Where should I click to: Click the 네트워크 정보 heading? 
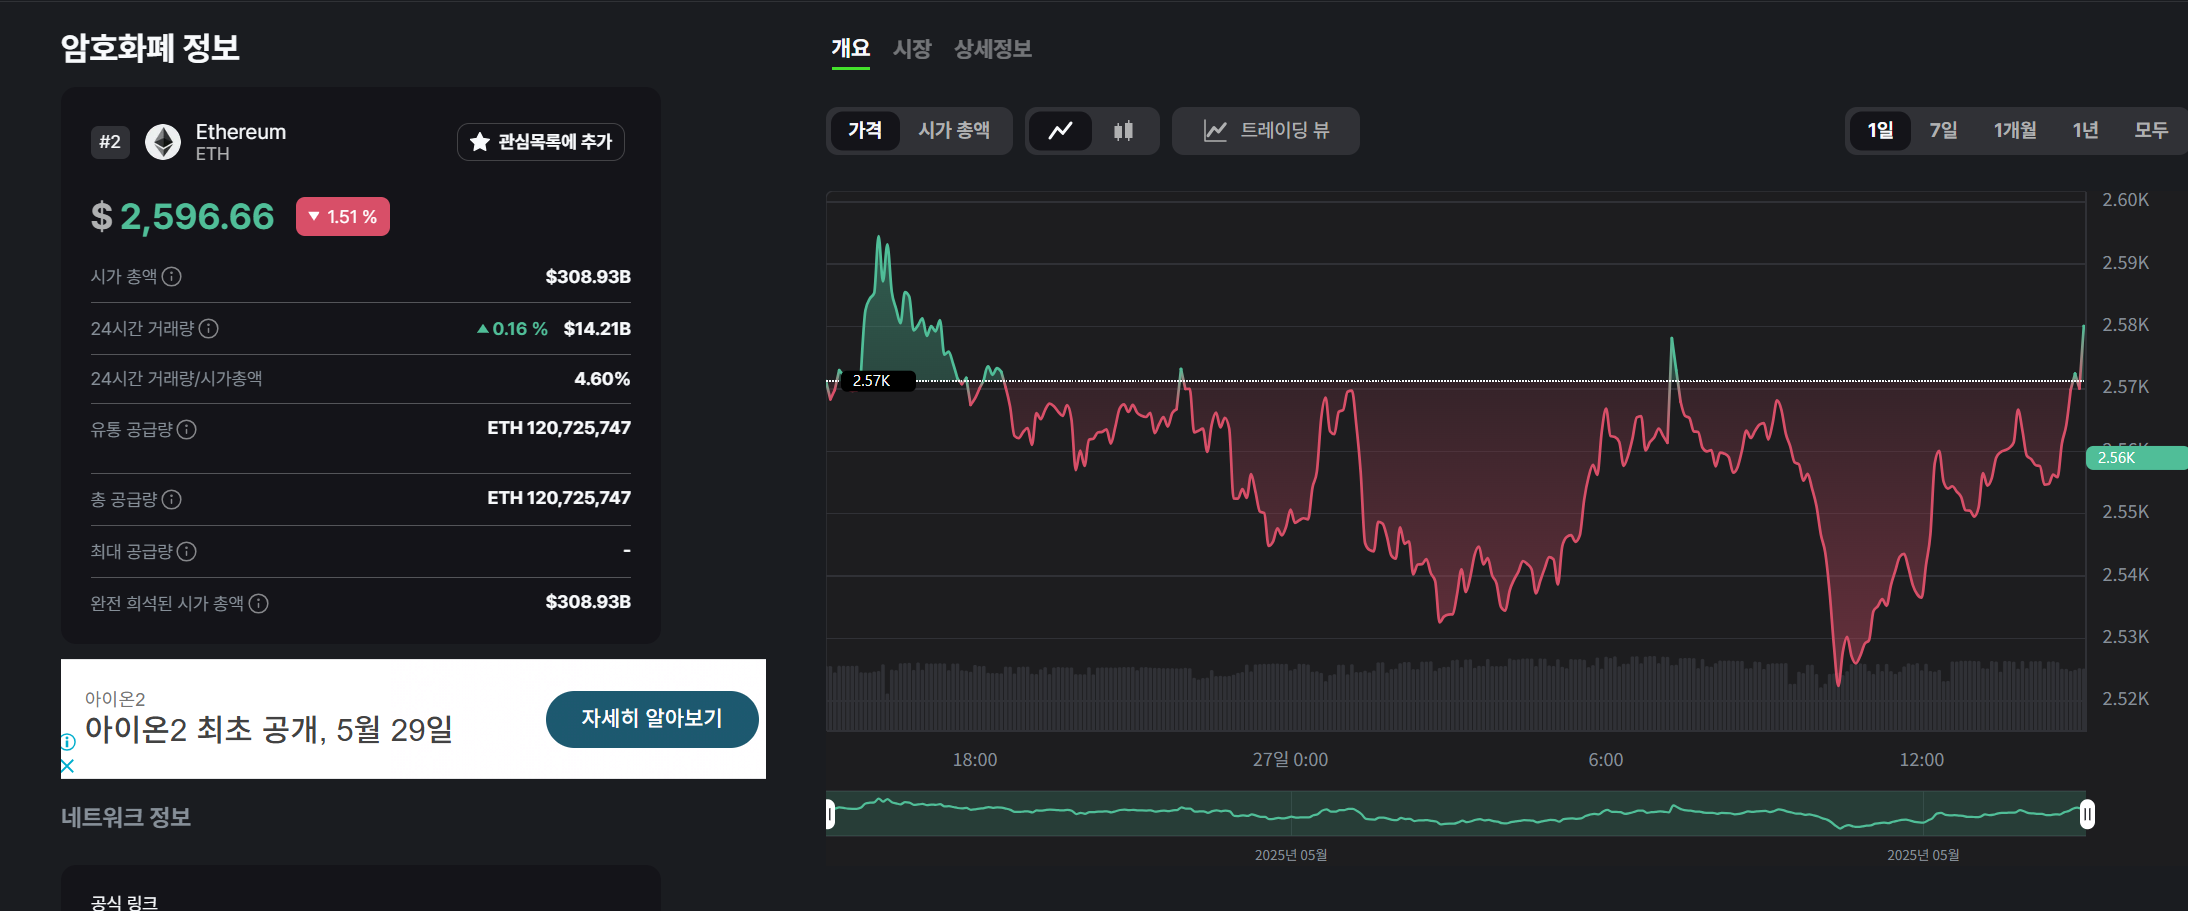click(126, 817)
